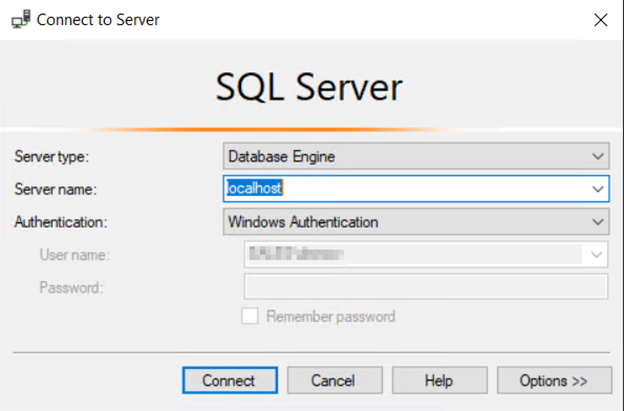Close the Connect to Server dialog
The height and width of the screenshot is (411, 624).
[599, 19]
